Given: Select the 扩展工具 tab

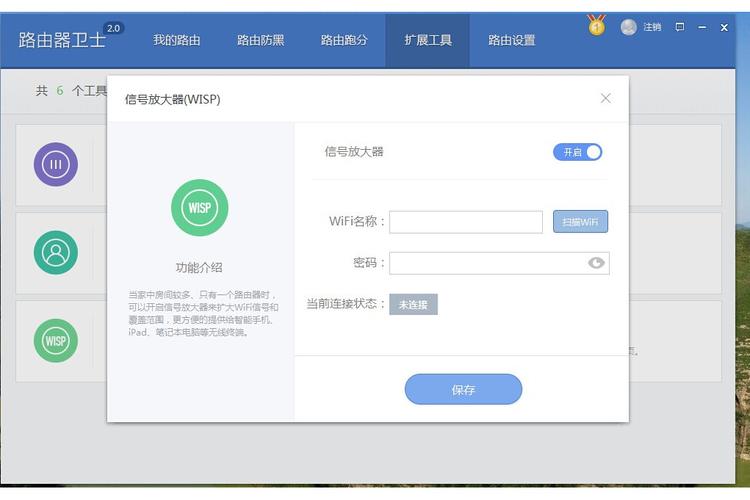Looking at the screenshot, I should tap(428, 41).
